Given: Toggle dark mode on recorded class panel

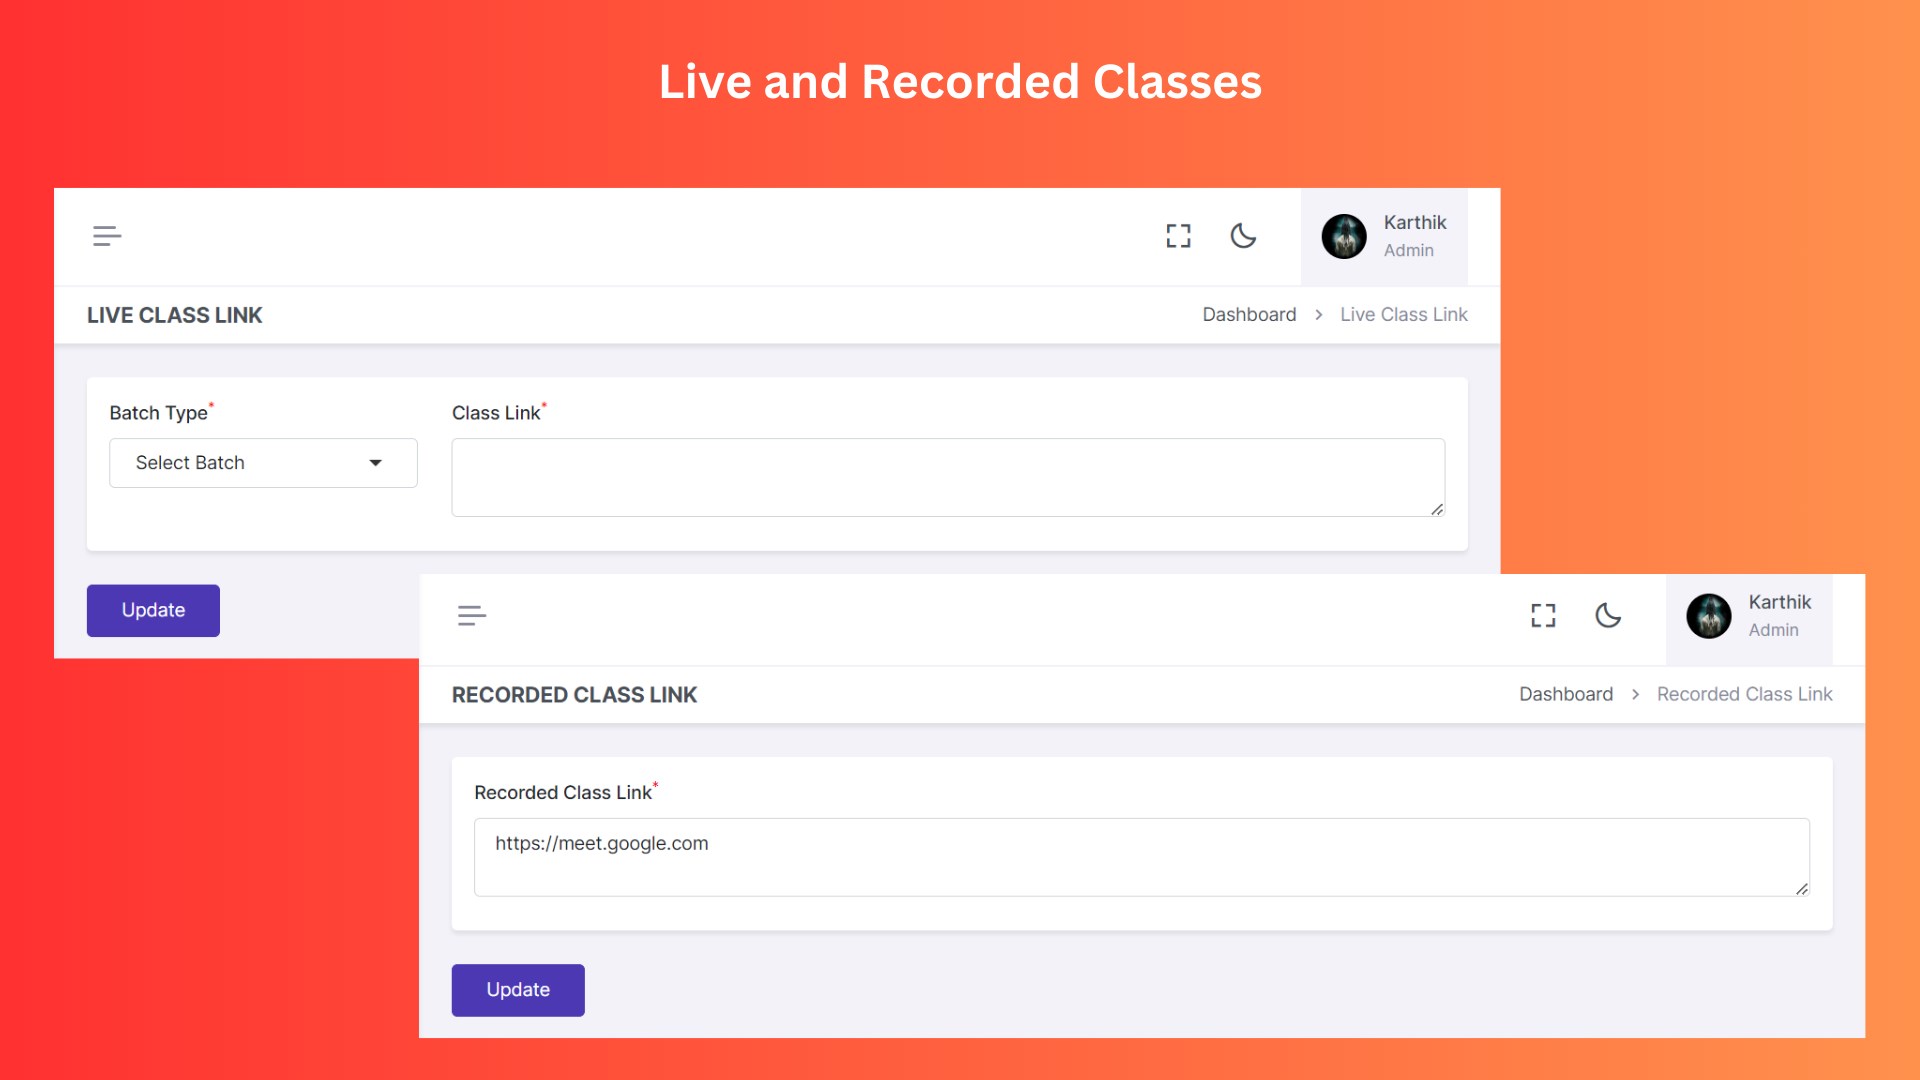Looking at the screenshot, I should pos(1607,615).
